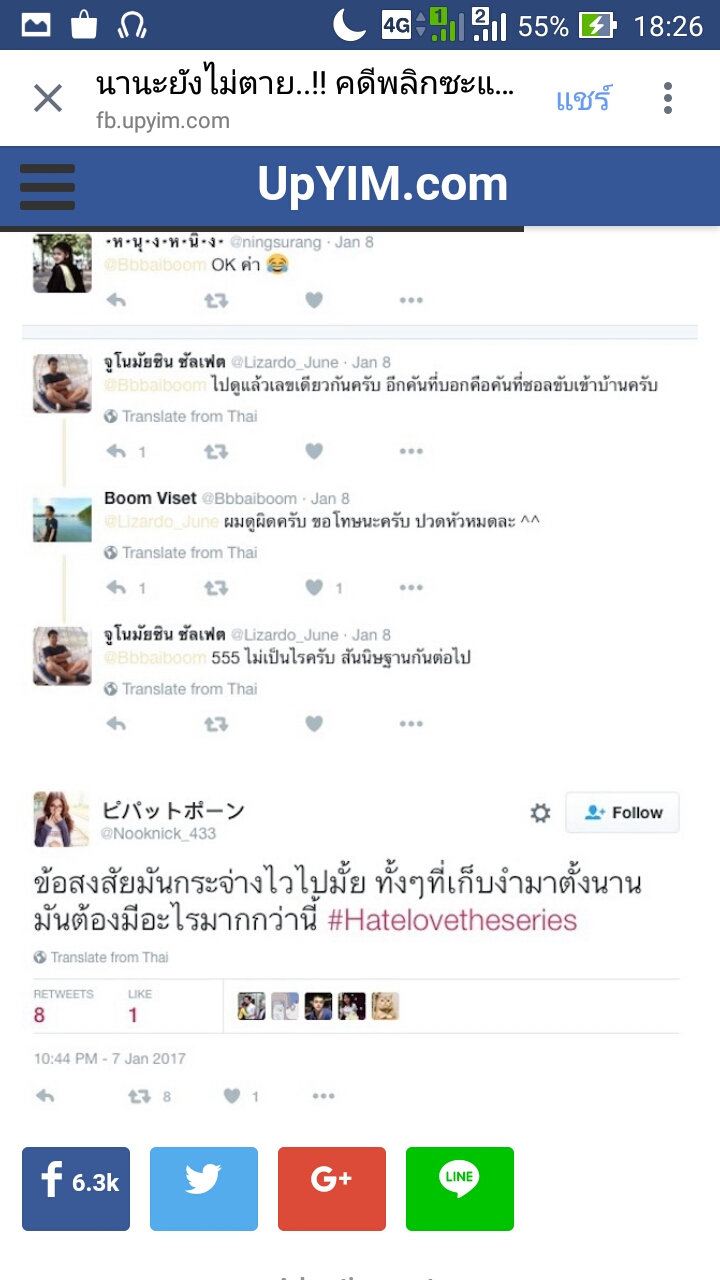
Task: Retweet the main Hatelovetheseries tweet
Action: pos(140,1096)
